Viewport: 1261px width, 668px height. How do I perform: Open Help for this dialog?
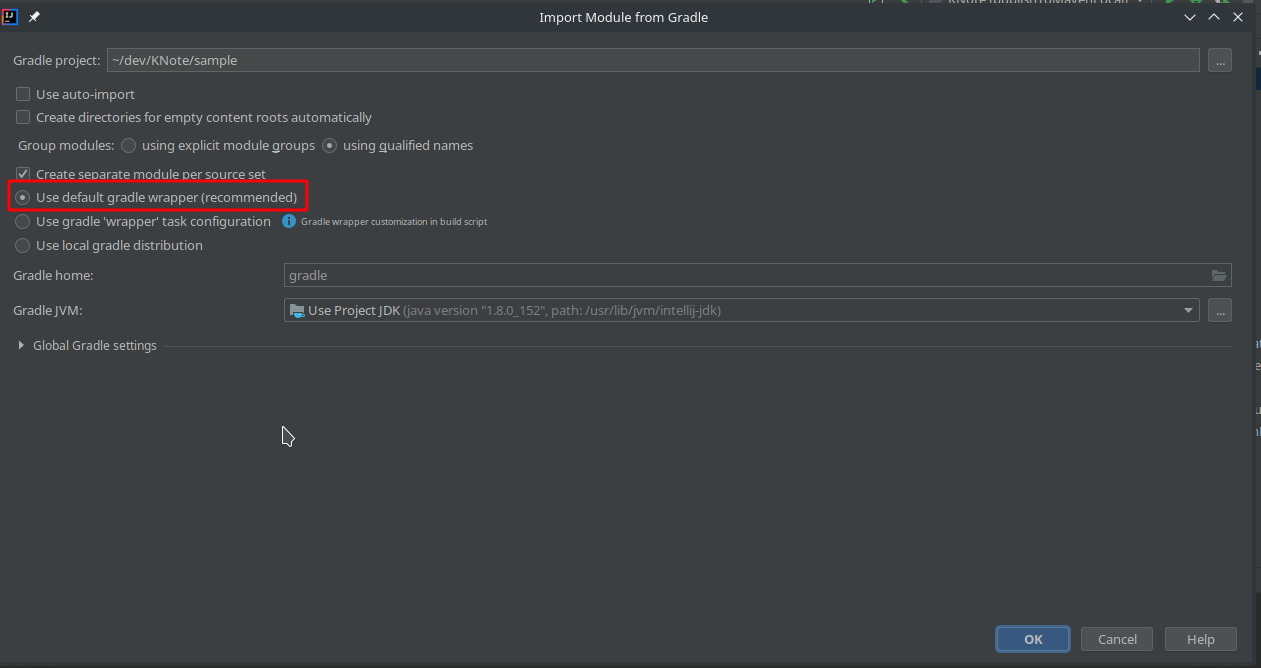tap(1201, 639)
